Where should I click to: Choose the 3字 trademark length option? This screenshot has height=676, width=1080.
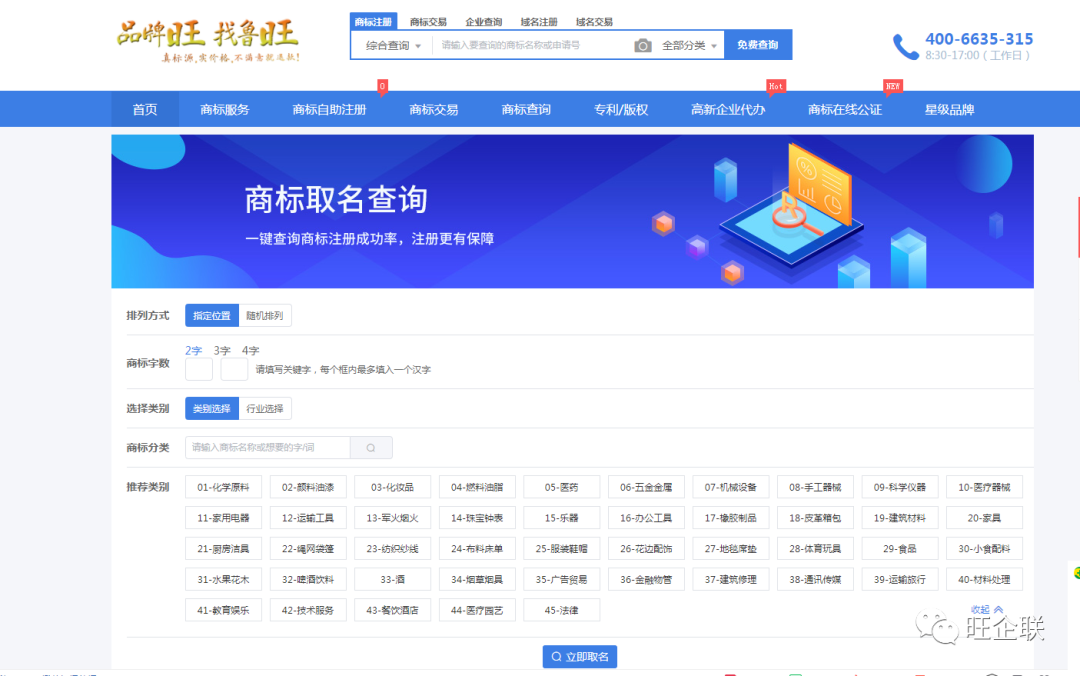[x=222, y=351]
